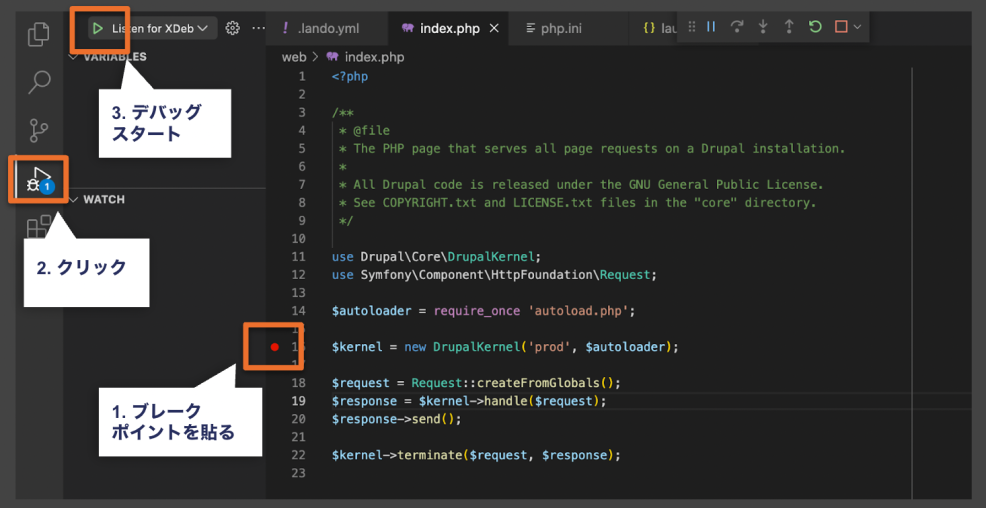Image resolution: width=986 pixels, height=508 pixels.
Task: Open the Source Control view
Action: pos(39,130)
